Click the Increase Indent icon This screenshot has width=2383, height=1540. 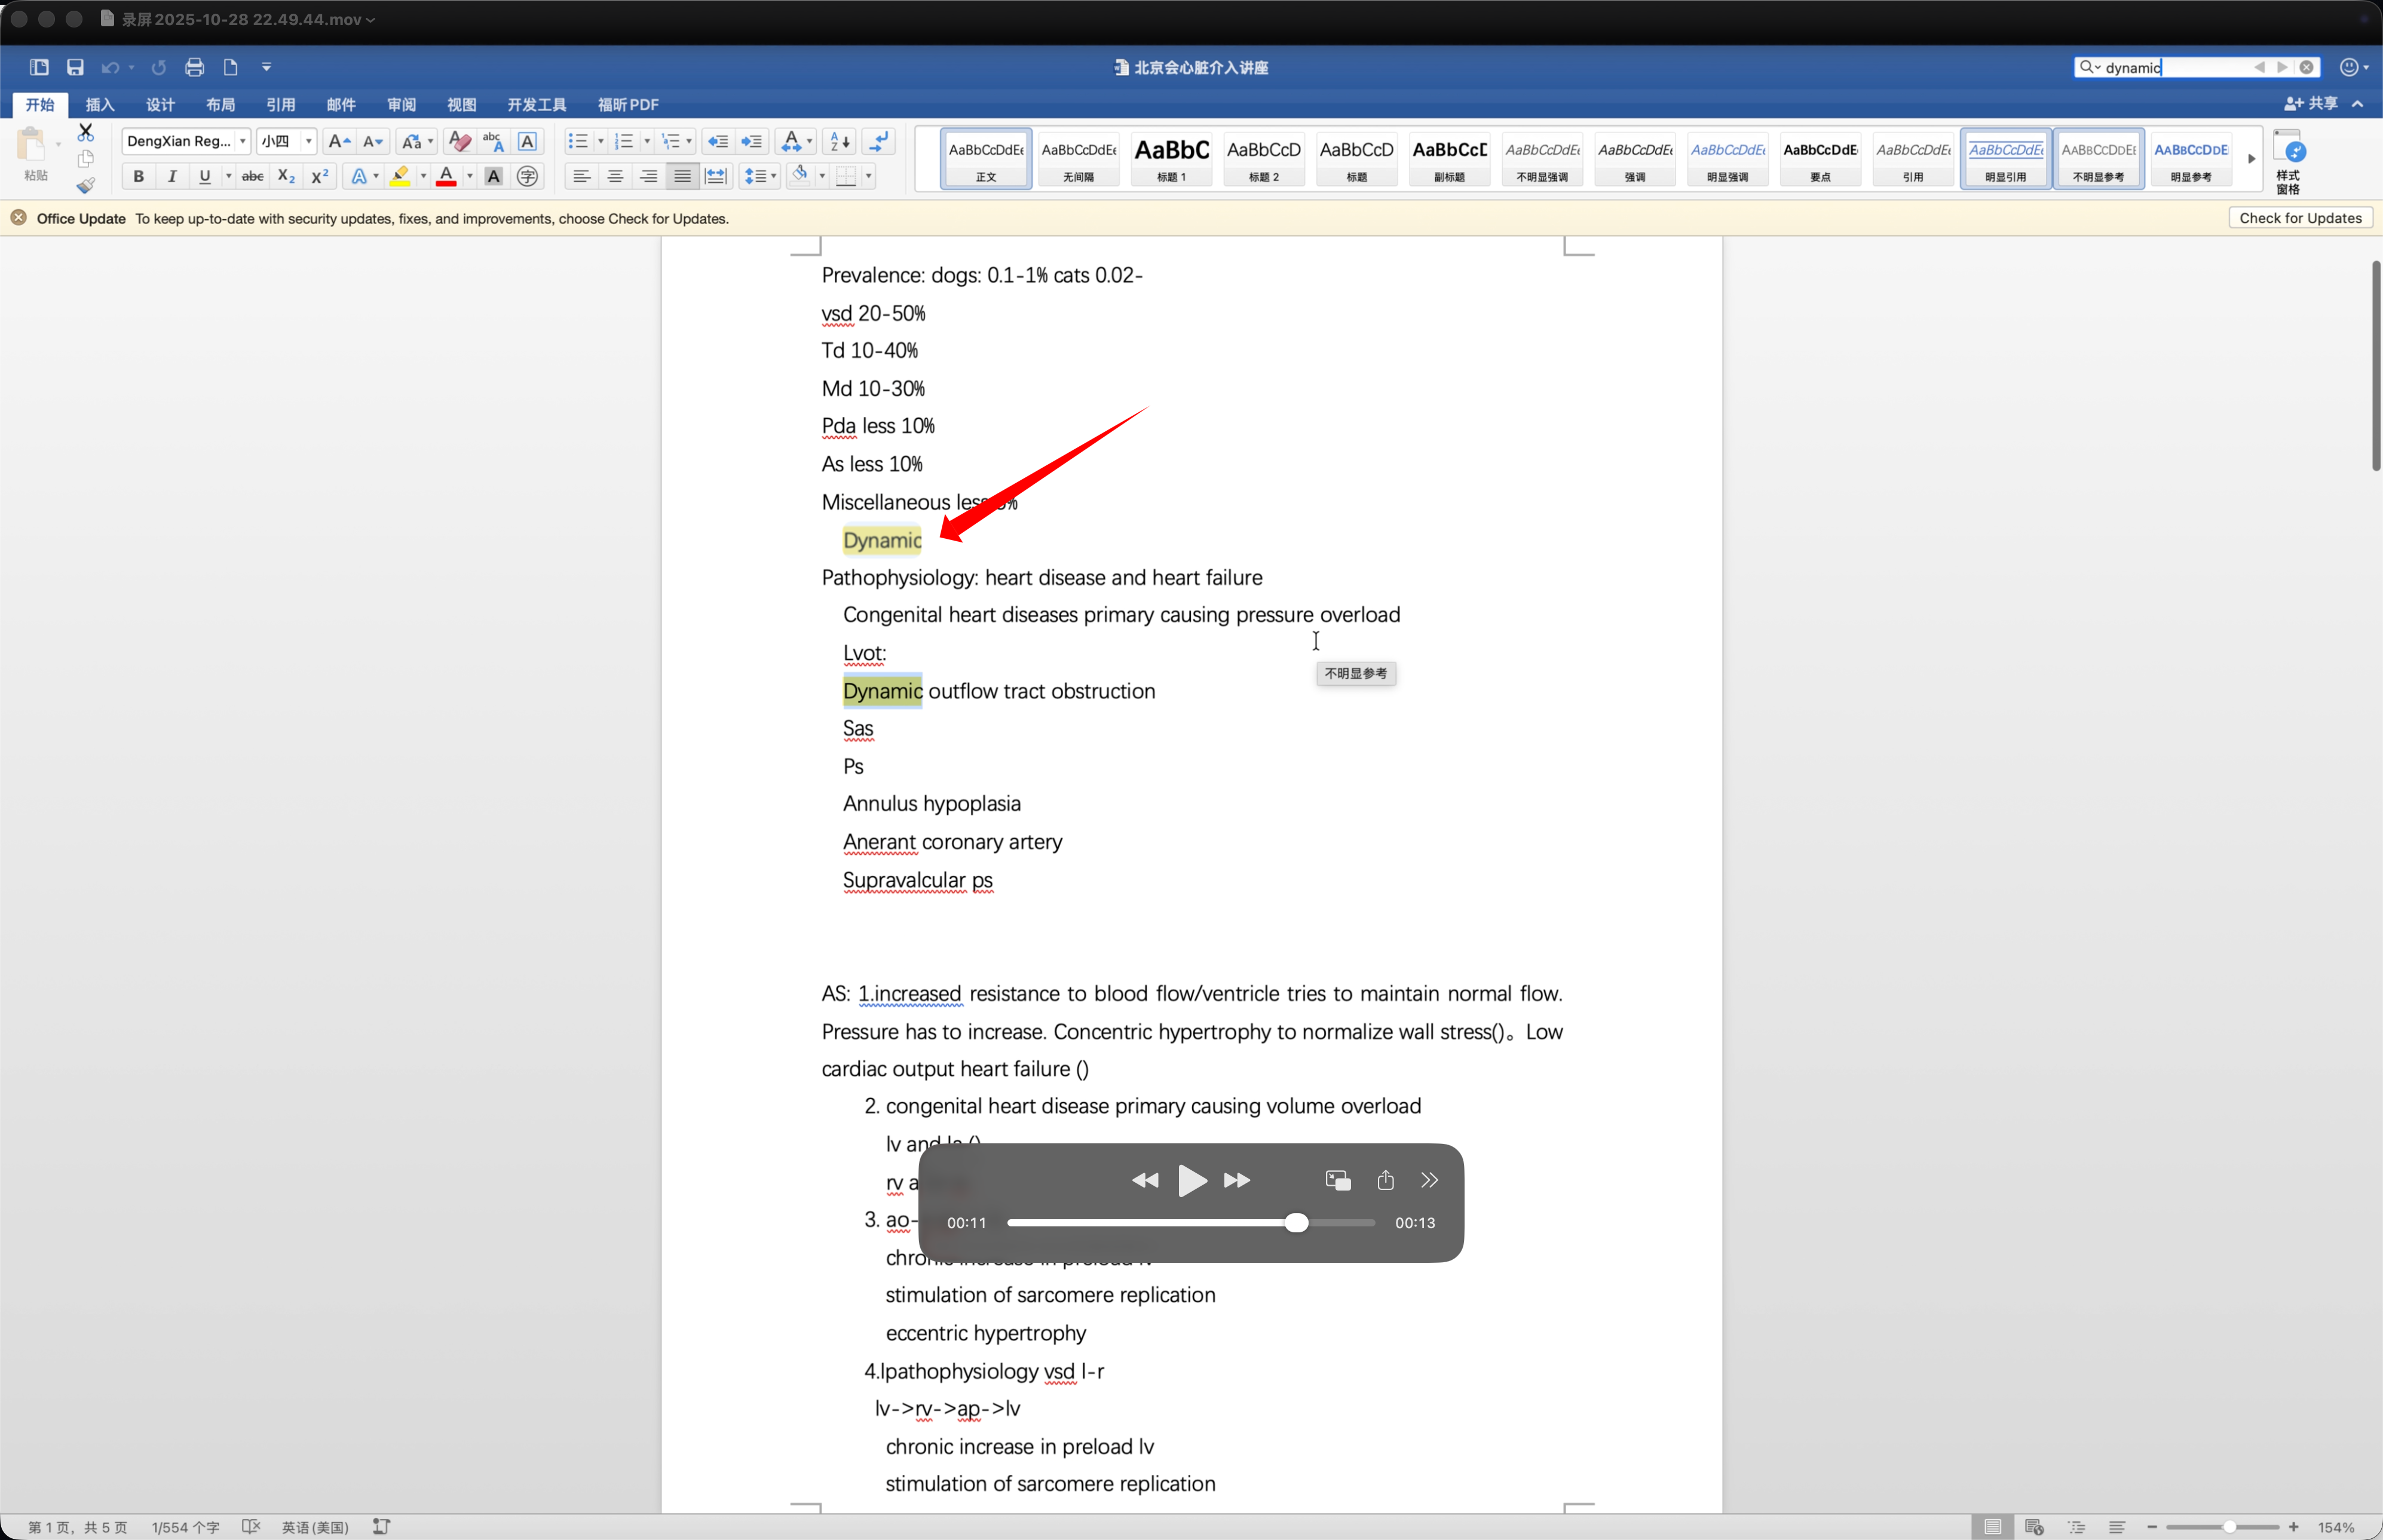coord(752,141)
